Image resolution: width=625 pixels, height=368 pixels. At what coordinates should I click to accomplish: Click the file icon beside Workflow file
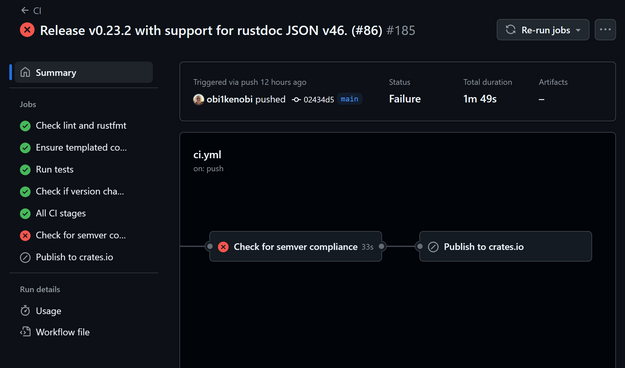pyautogui.click(x=25, y=331)
